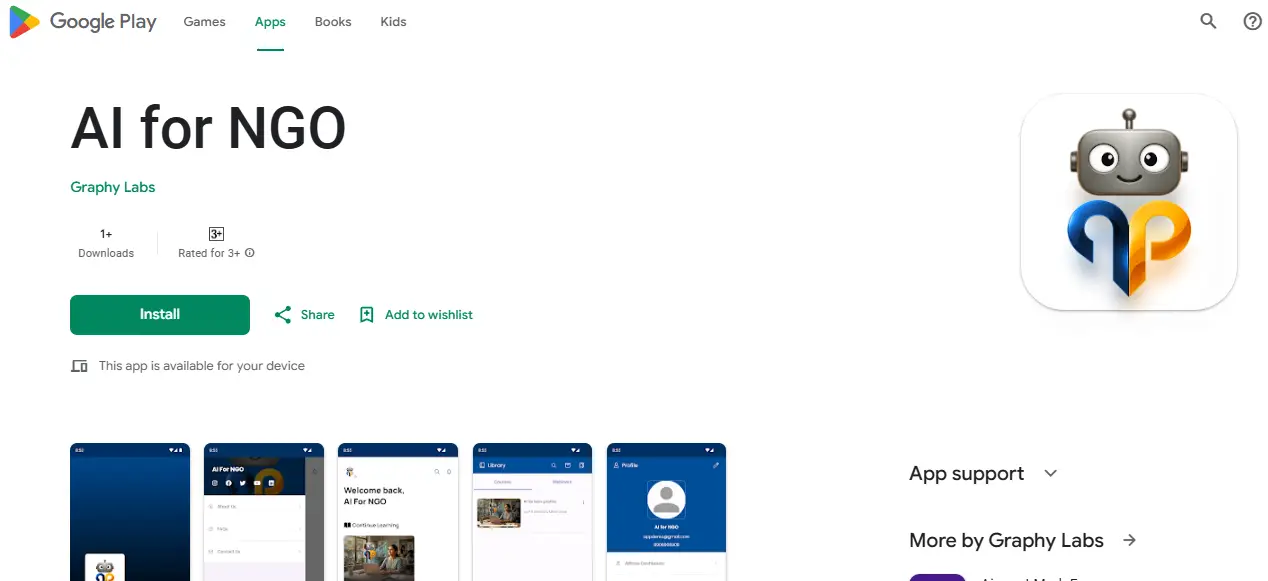Select the Kids tab
1268x581 pixels.
pyautogui.click(x=393, y=21)
